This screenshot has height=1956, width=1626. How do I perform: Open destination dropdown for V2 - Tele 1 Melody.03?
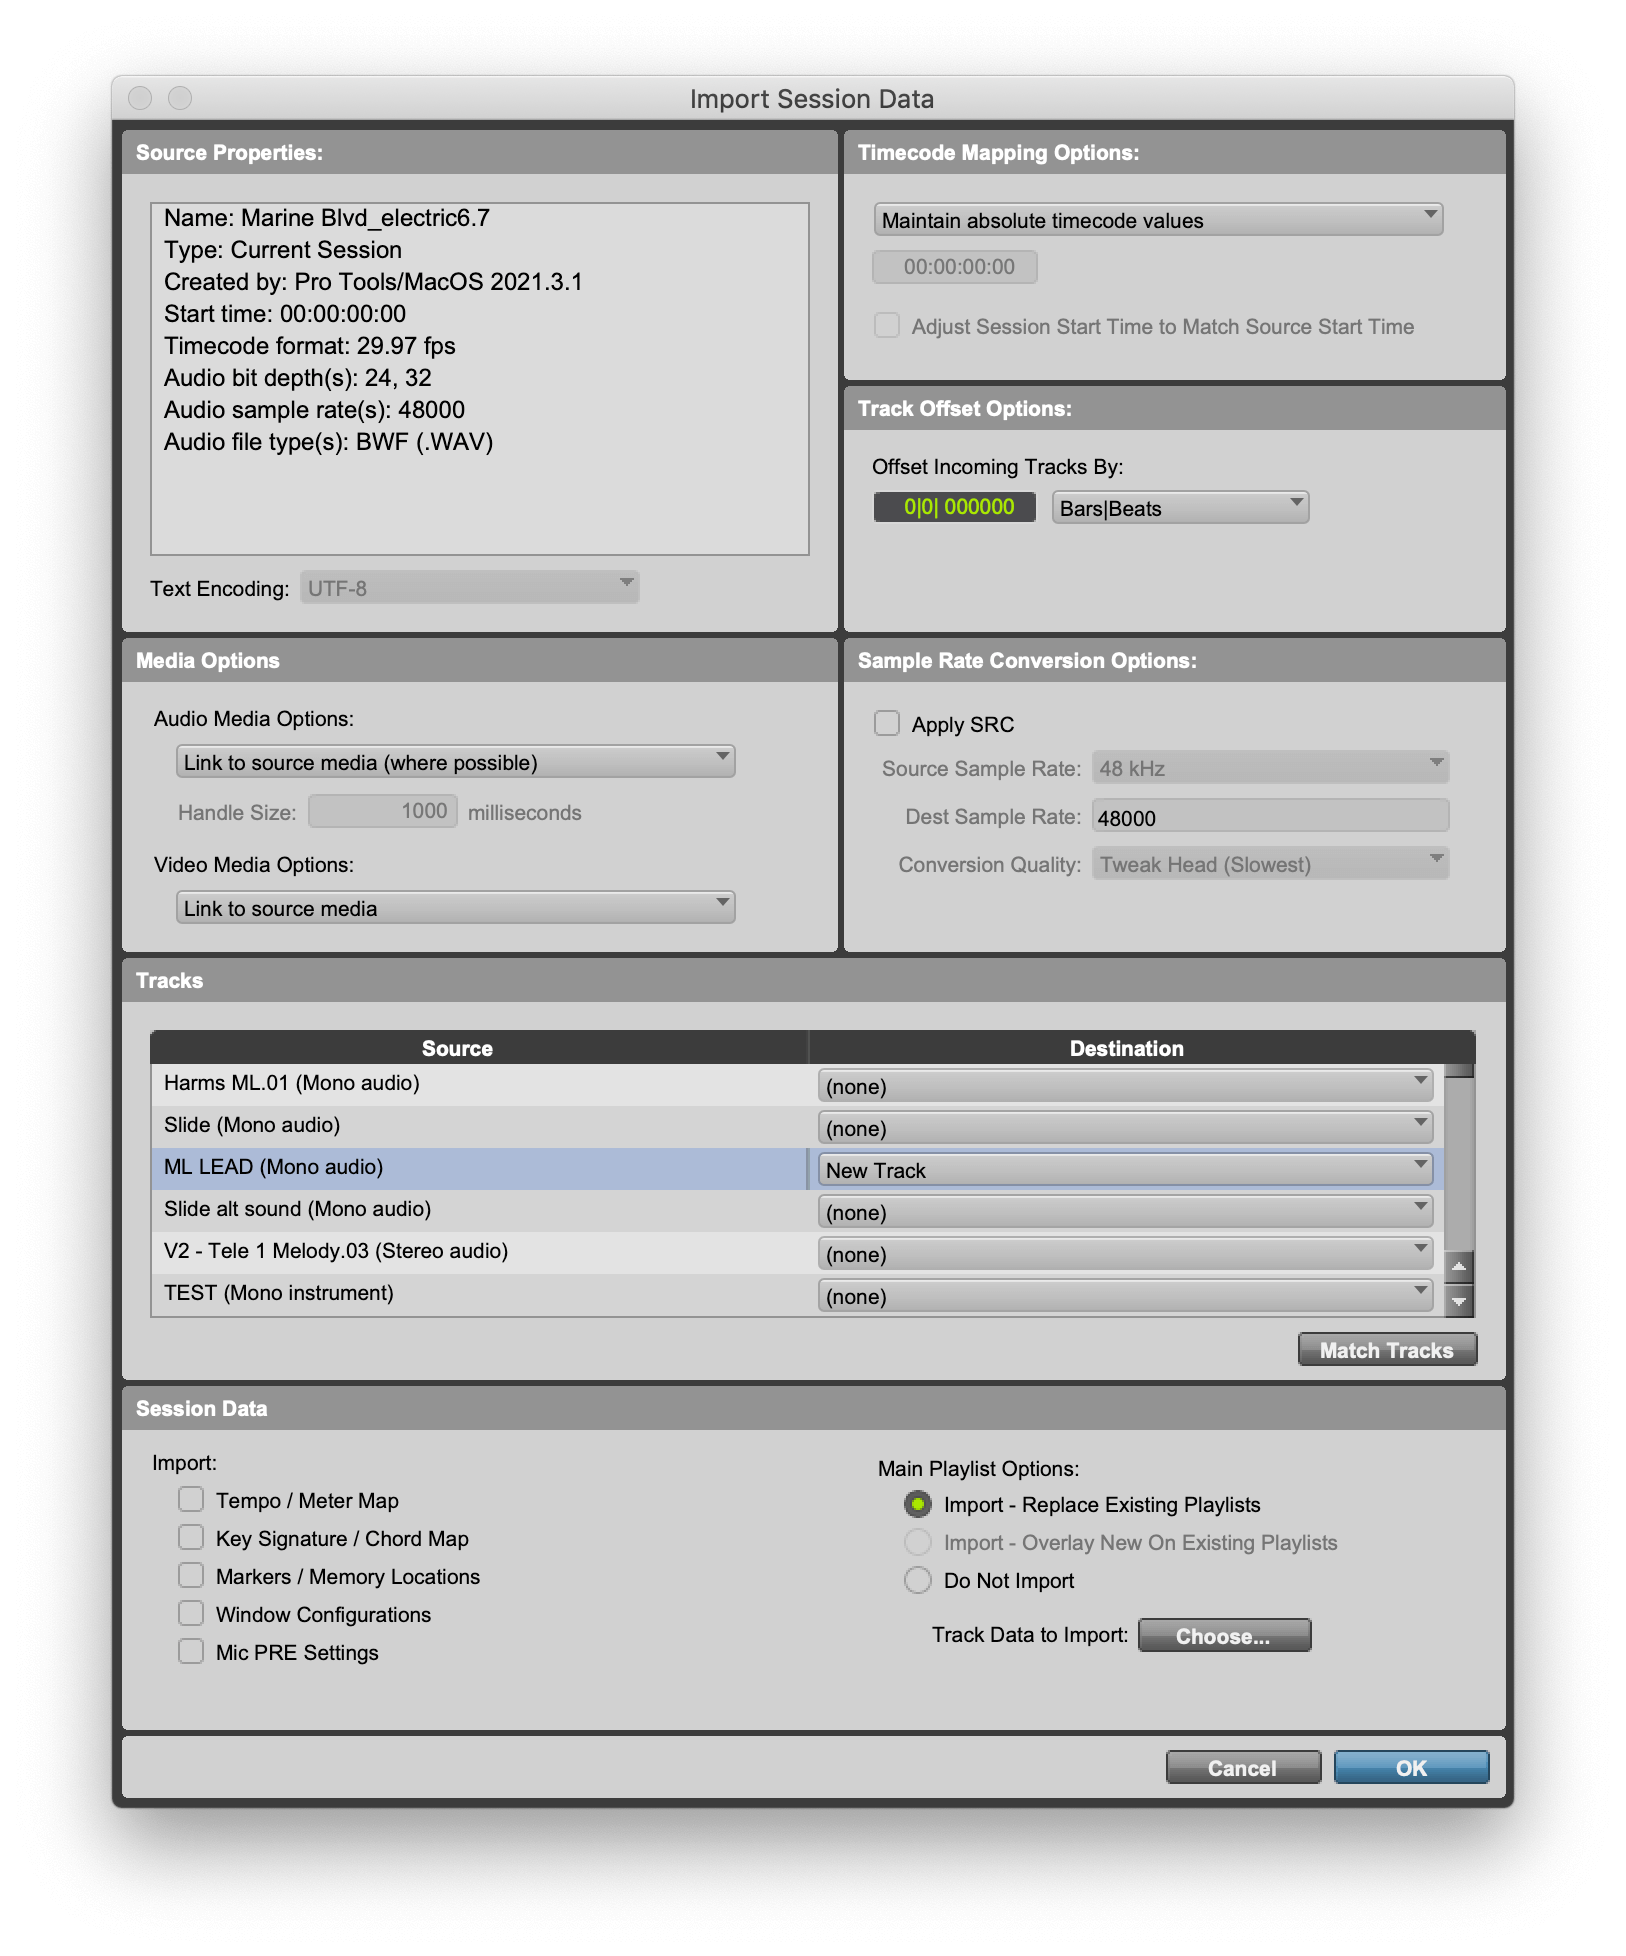[1125, 1254]
